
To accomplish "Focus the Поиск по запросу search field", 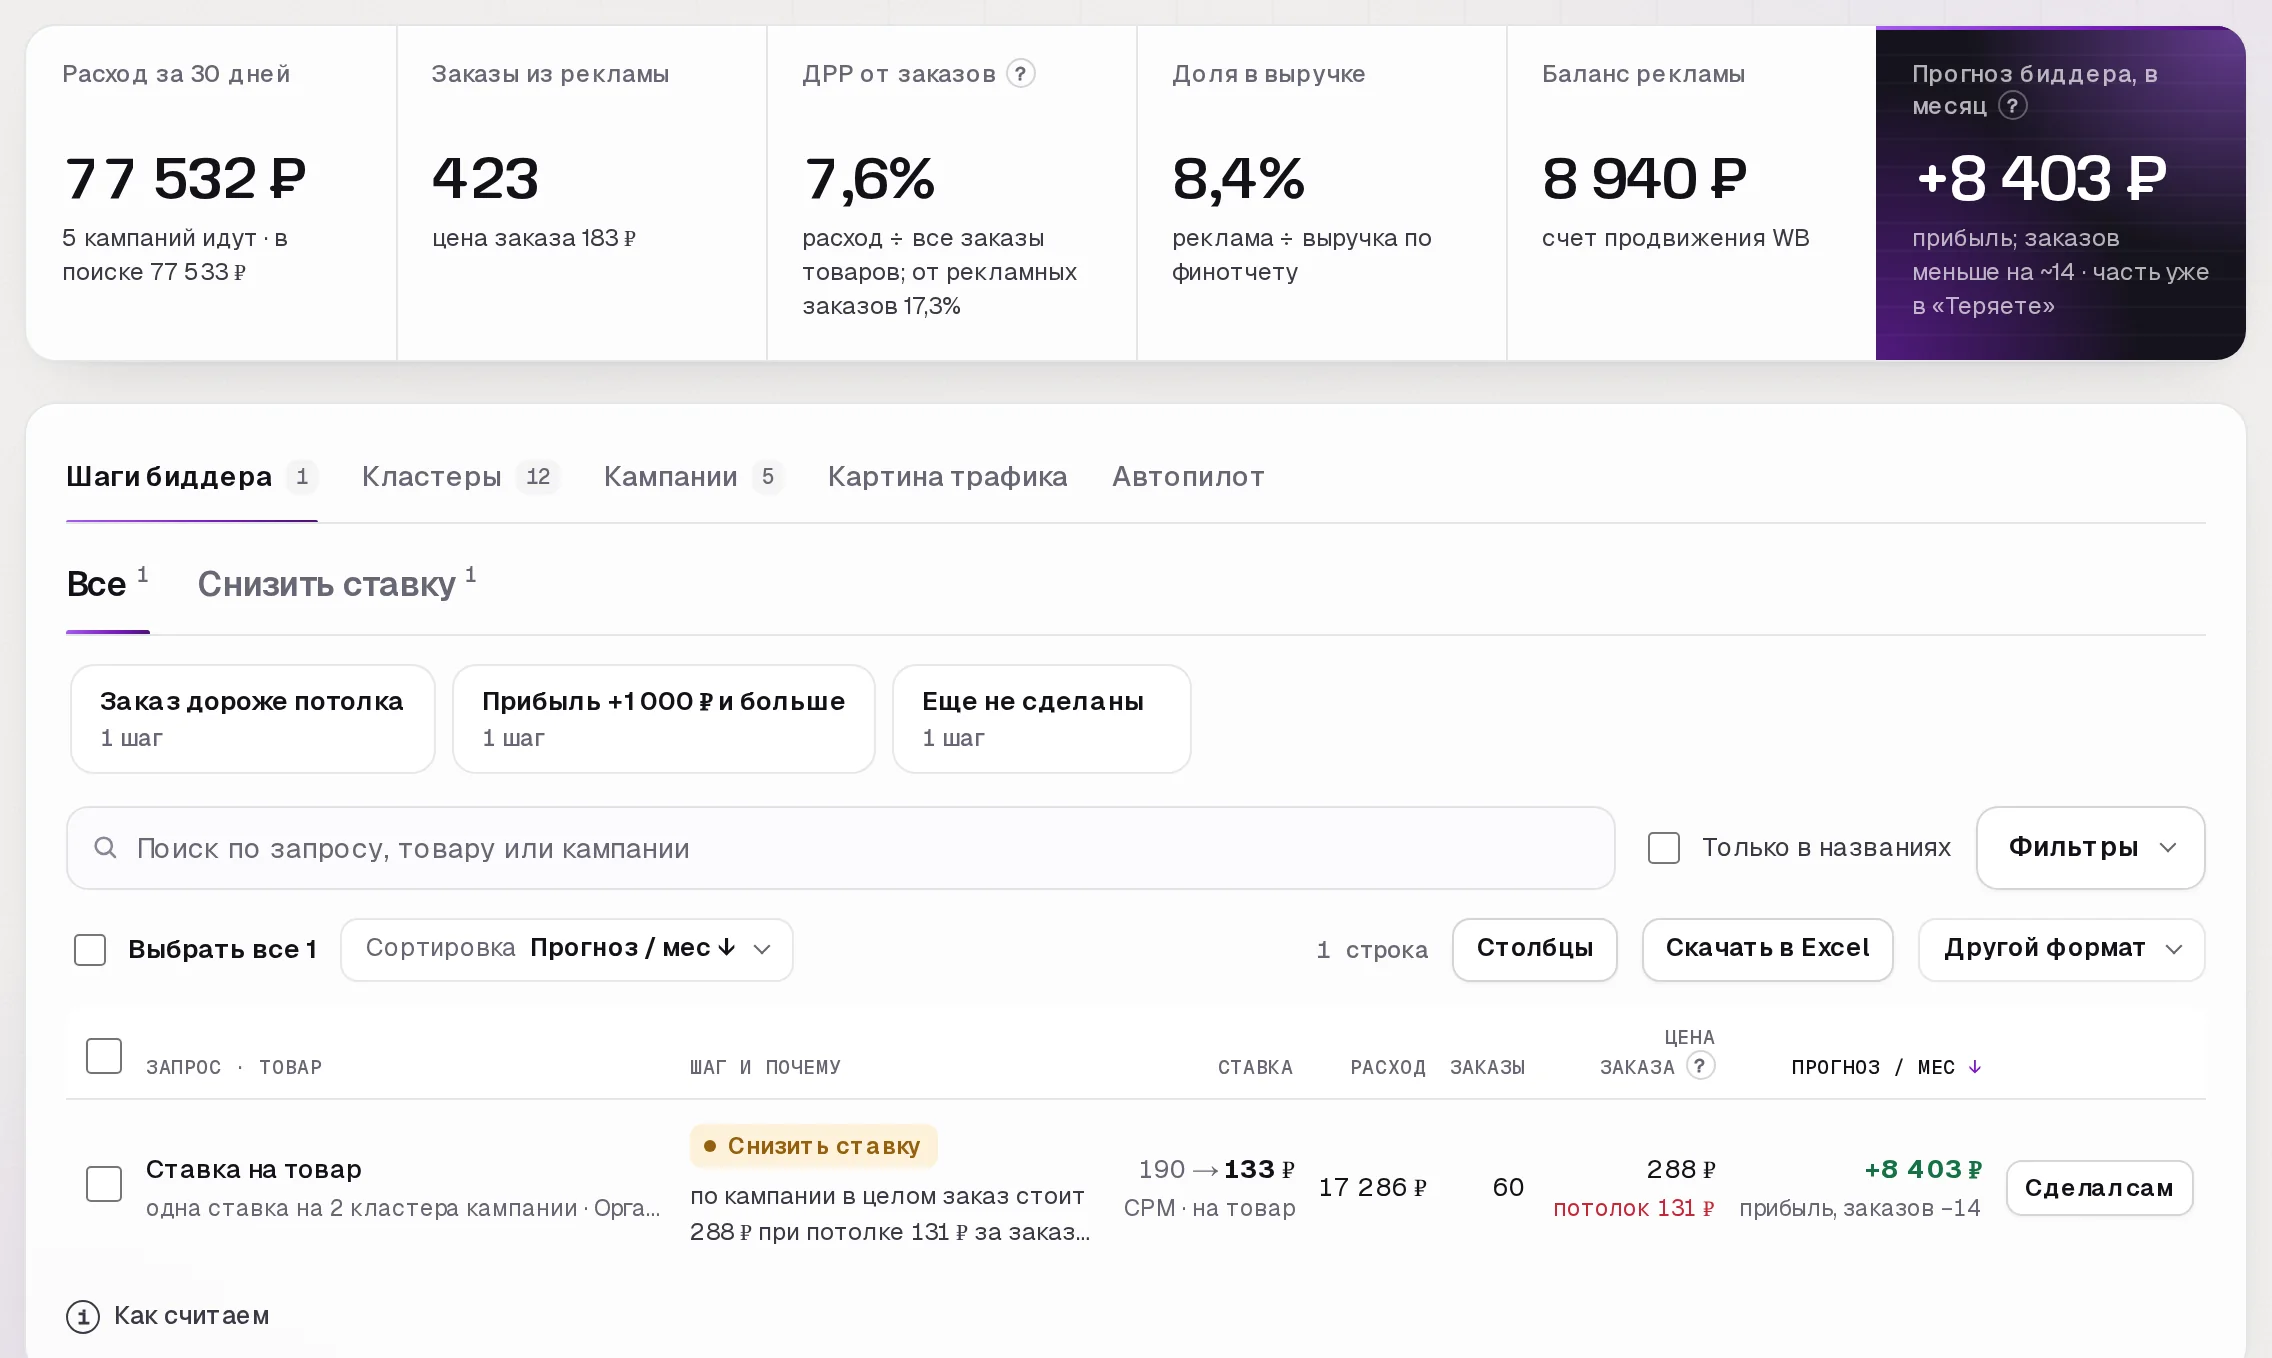I will [841, 848].
